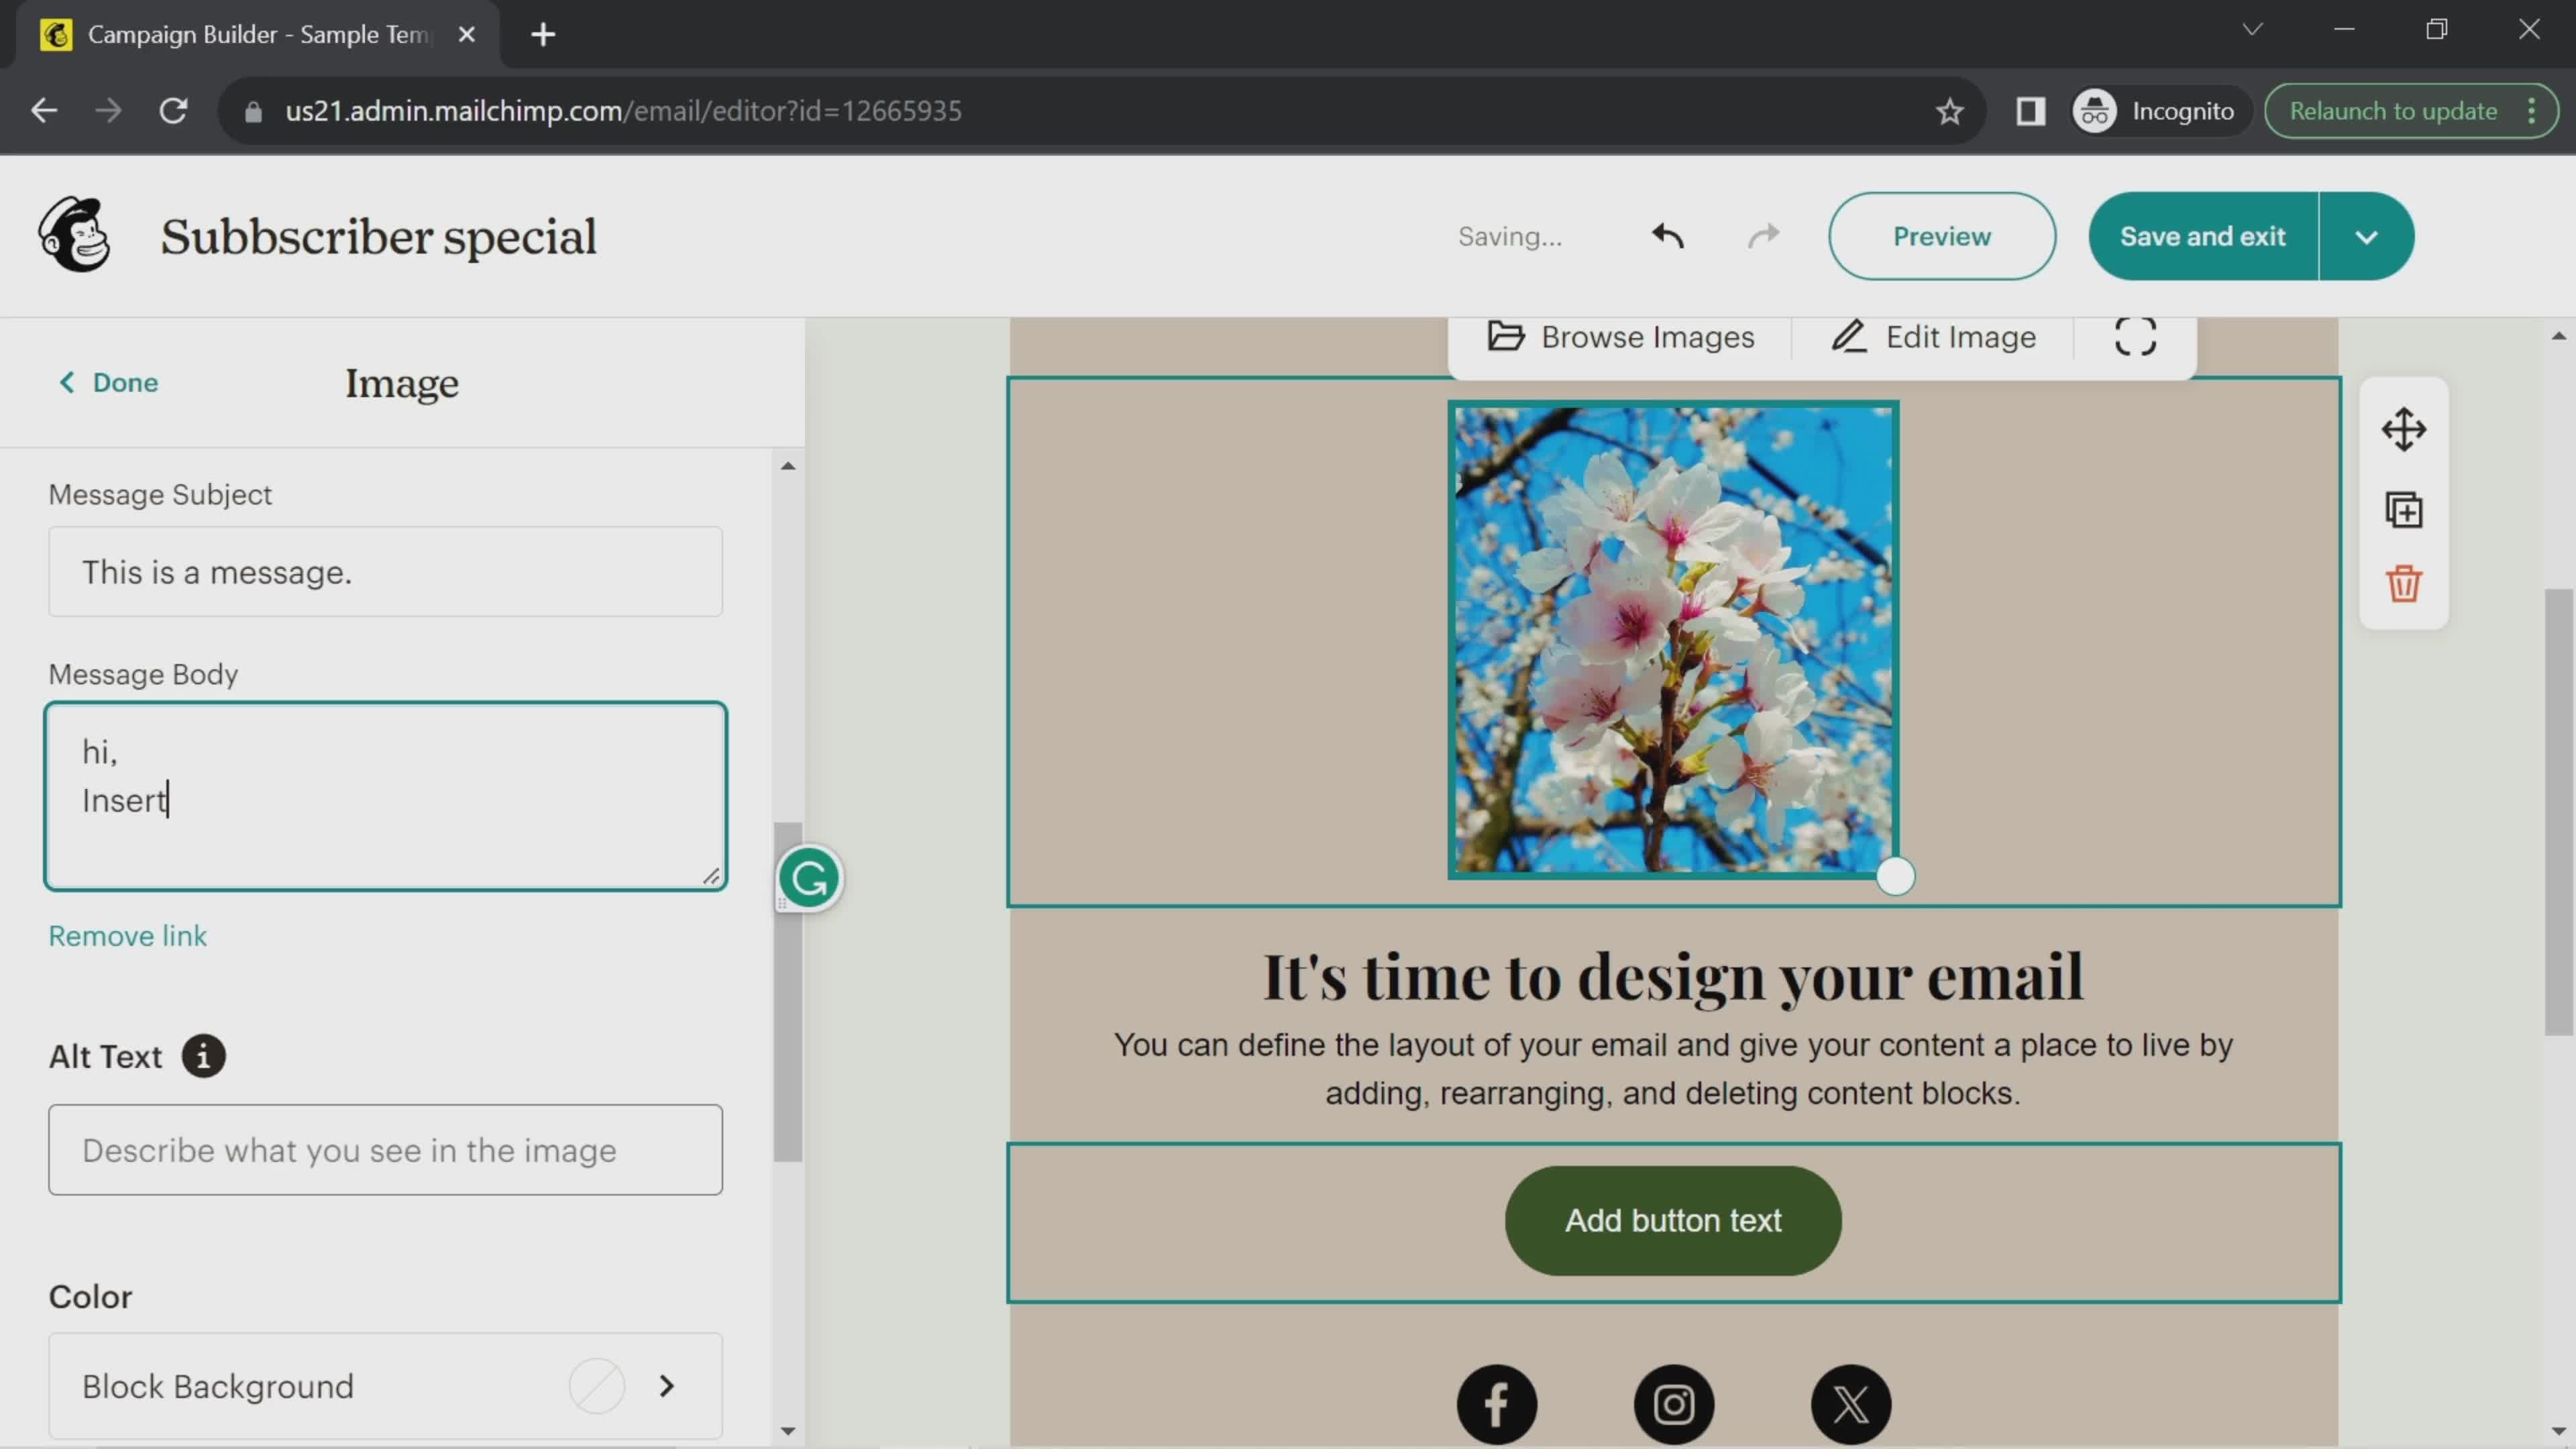This screenshot has width=2576, height=1449.
Task: Click the Mailchimp Freddie logo
Action: [75, 235]
